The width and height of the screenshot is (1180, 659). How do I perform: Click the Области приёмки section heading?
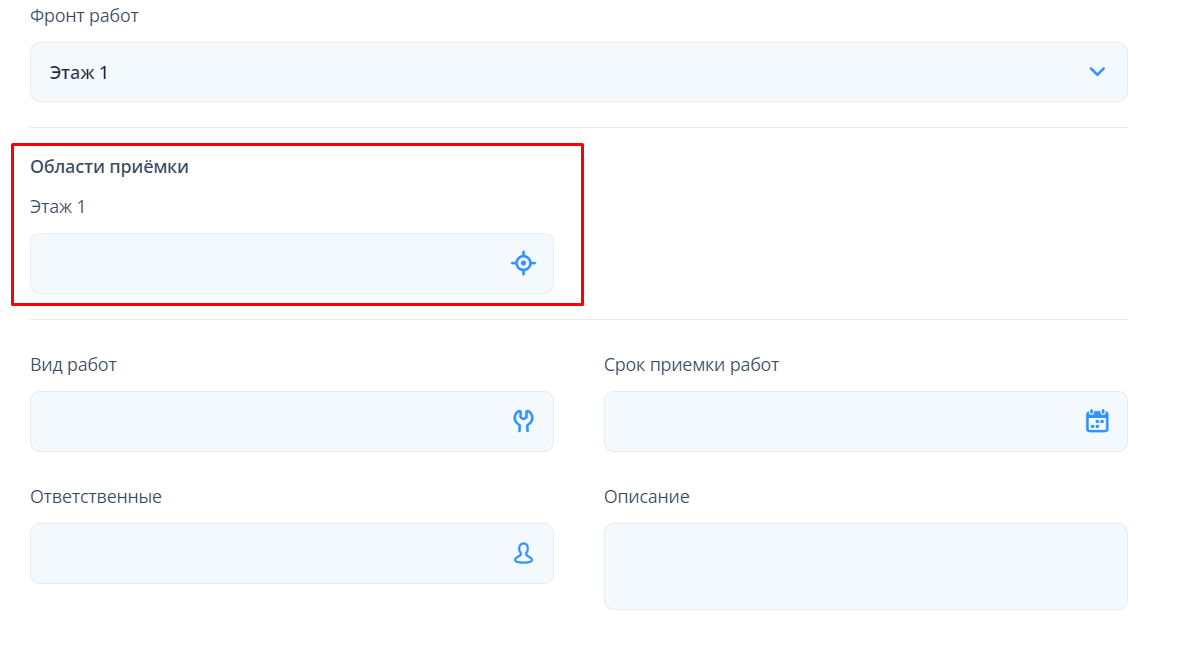tap(109, 167)
